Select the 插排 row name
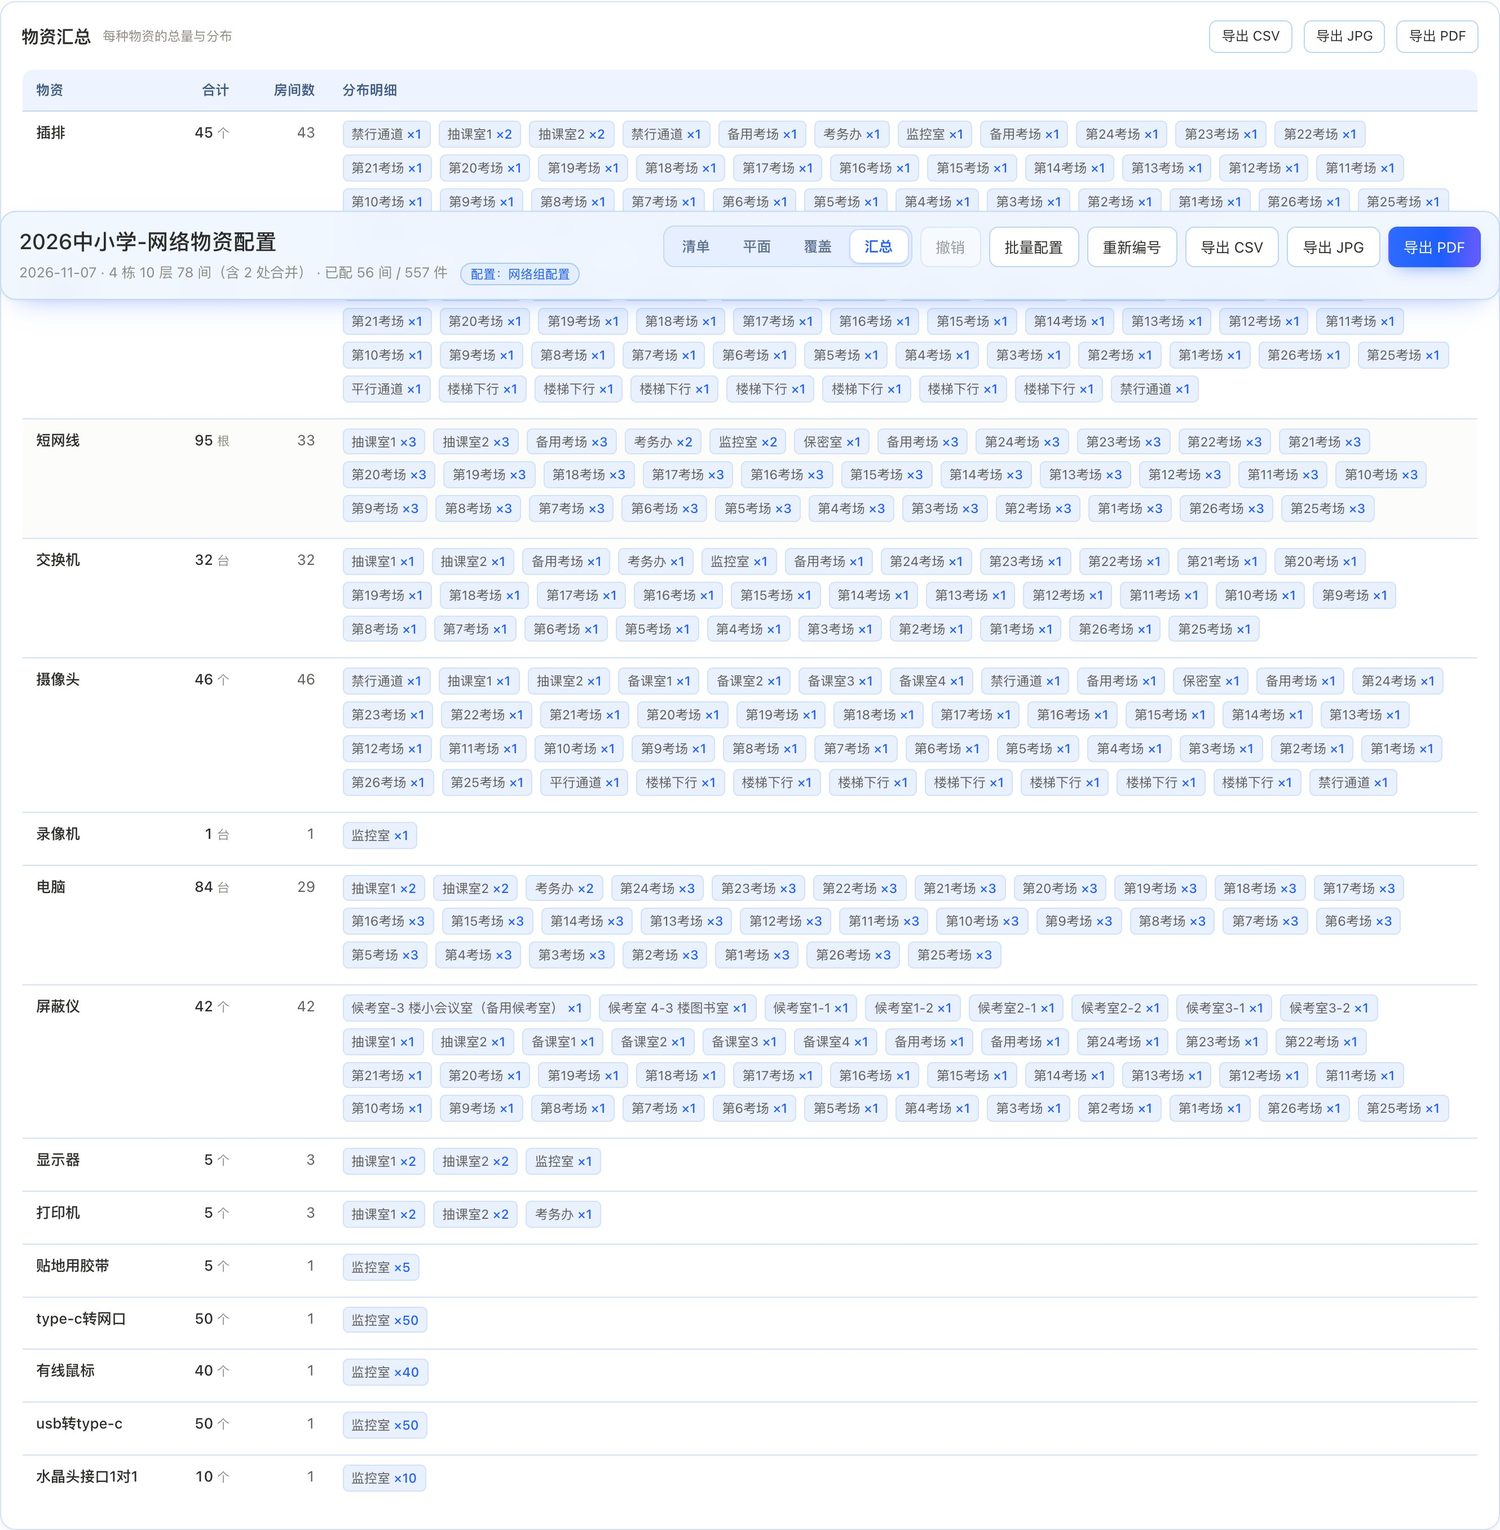The width and height of the screenshot is (1500, 1530). 51,133
